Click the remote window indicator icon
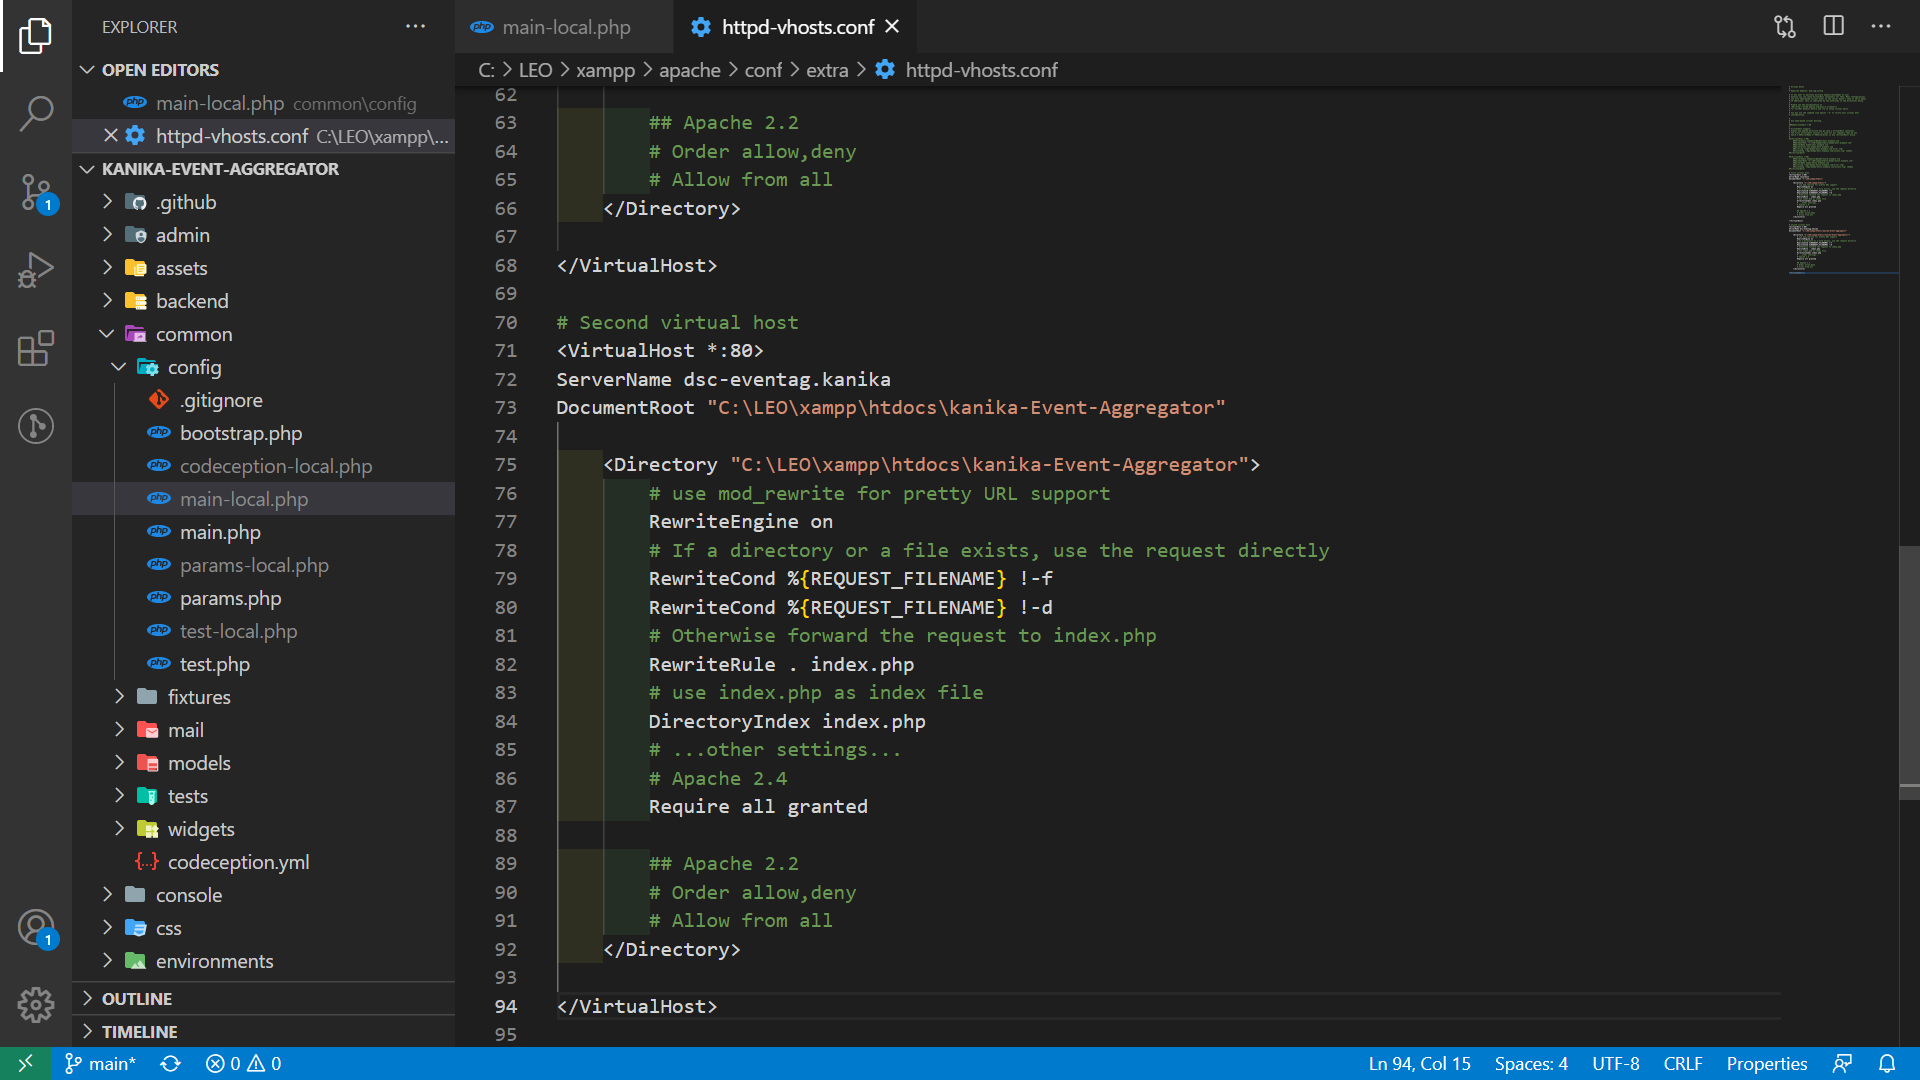This screenshot has width=1920, height=1080. (25, 1063)
